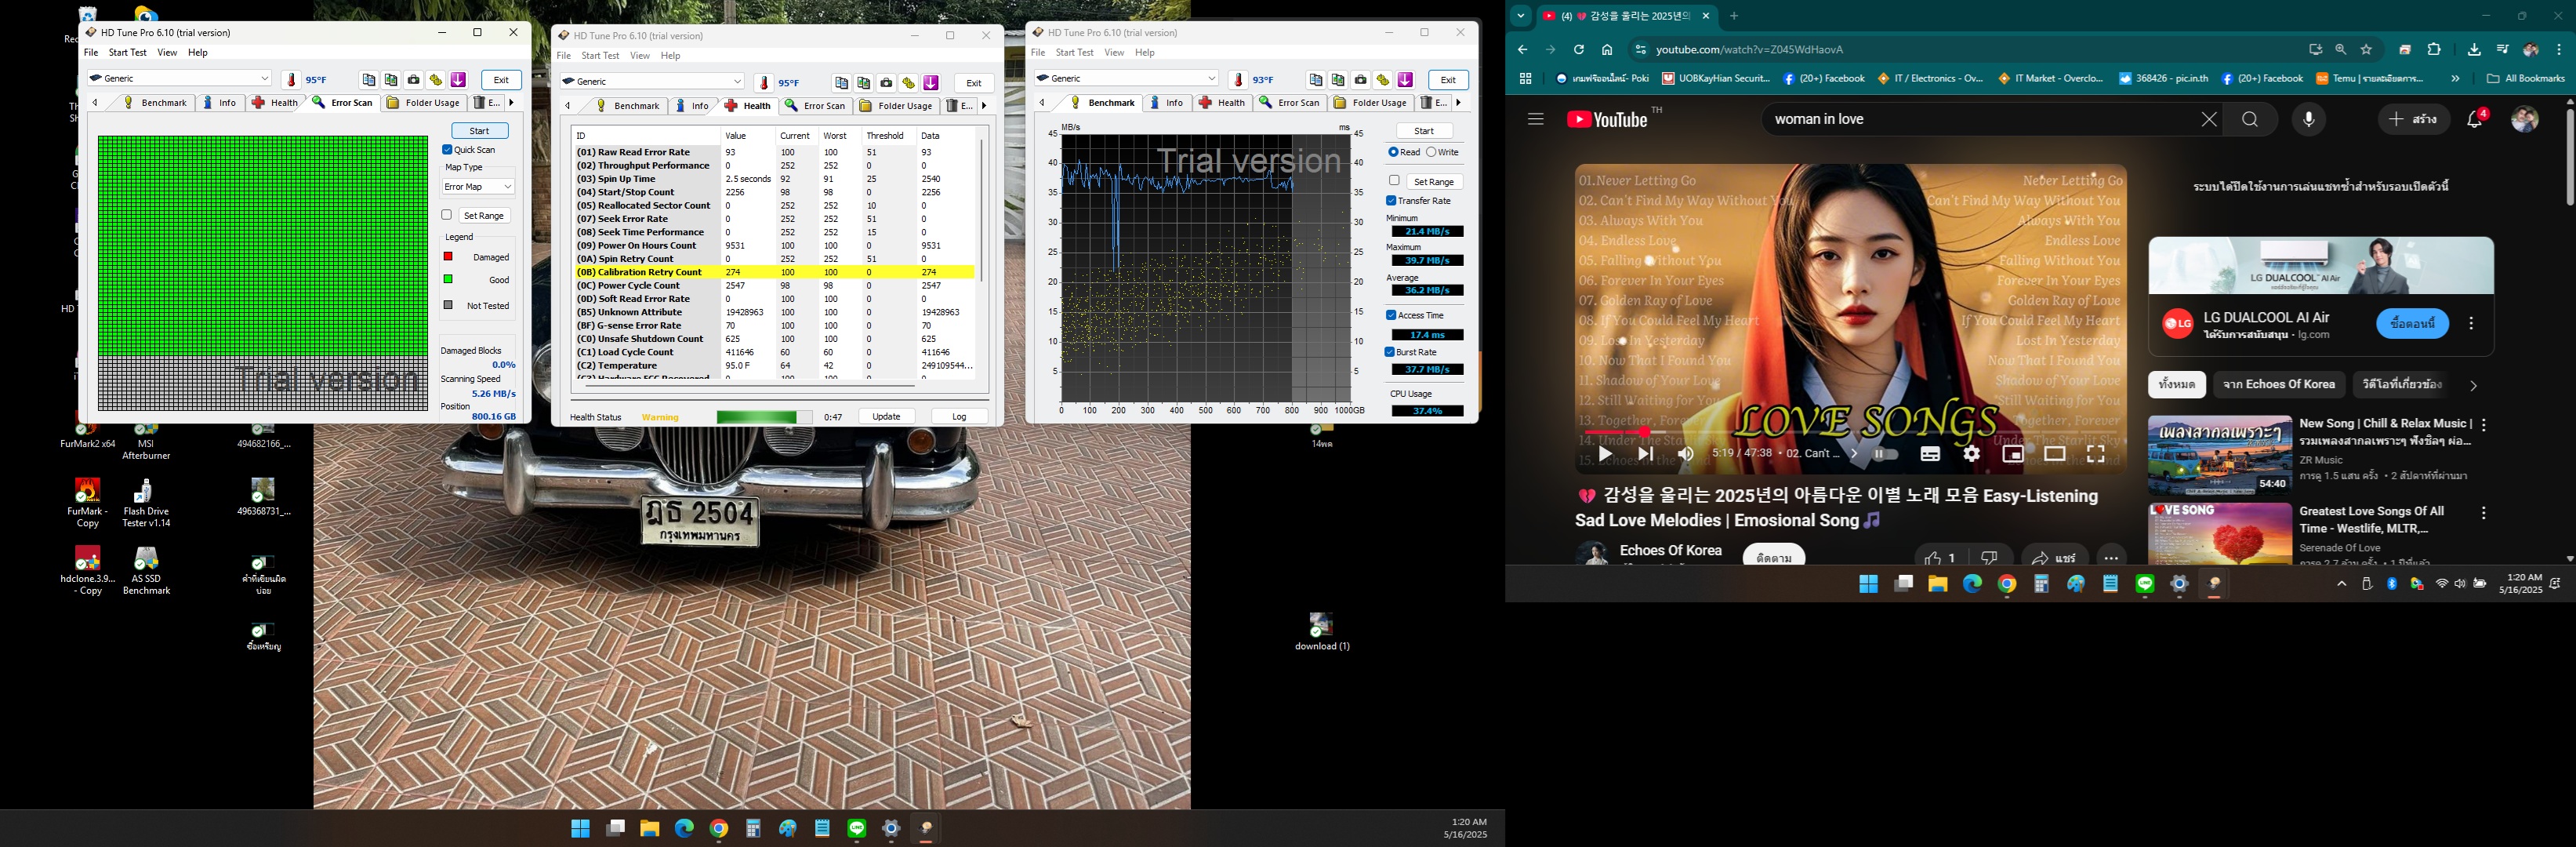This screenshot has width=2576, height=847.
Task: Click temperature thermometer icon in Health window
Action: 765,83
